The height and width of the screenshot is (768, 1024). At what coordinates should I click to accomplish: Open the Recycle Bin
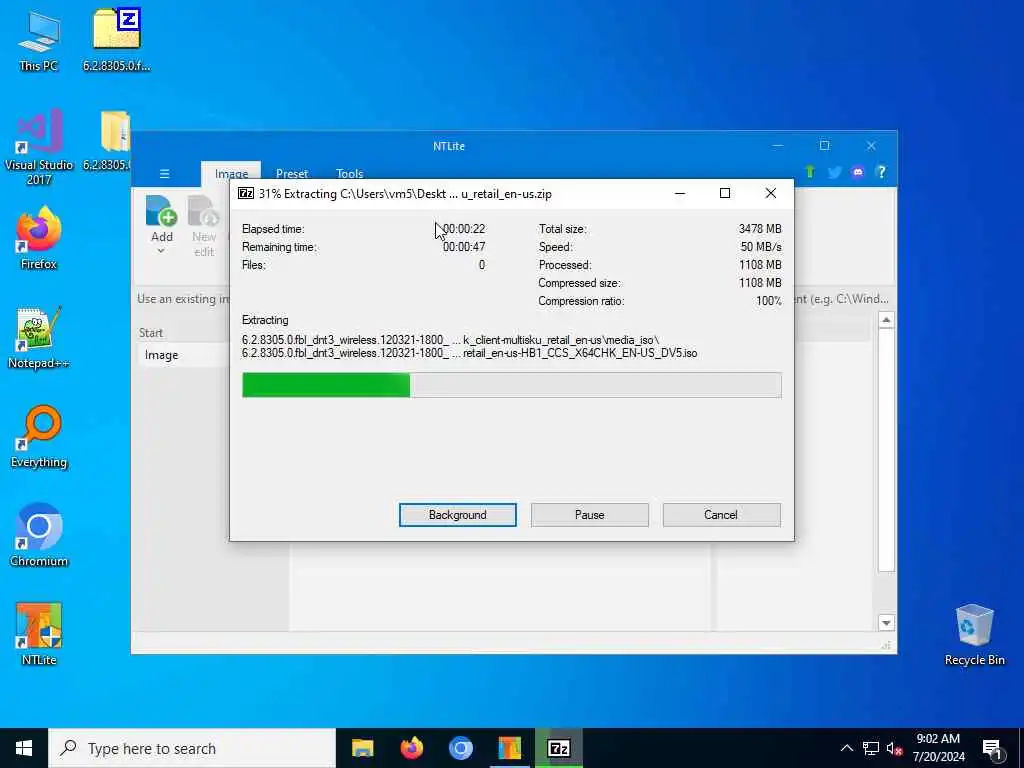(974, 635)
